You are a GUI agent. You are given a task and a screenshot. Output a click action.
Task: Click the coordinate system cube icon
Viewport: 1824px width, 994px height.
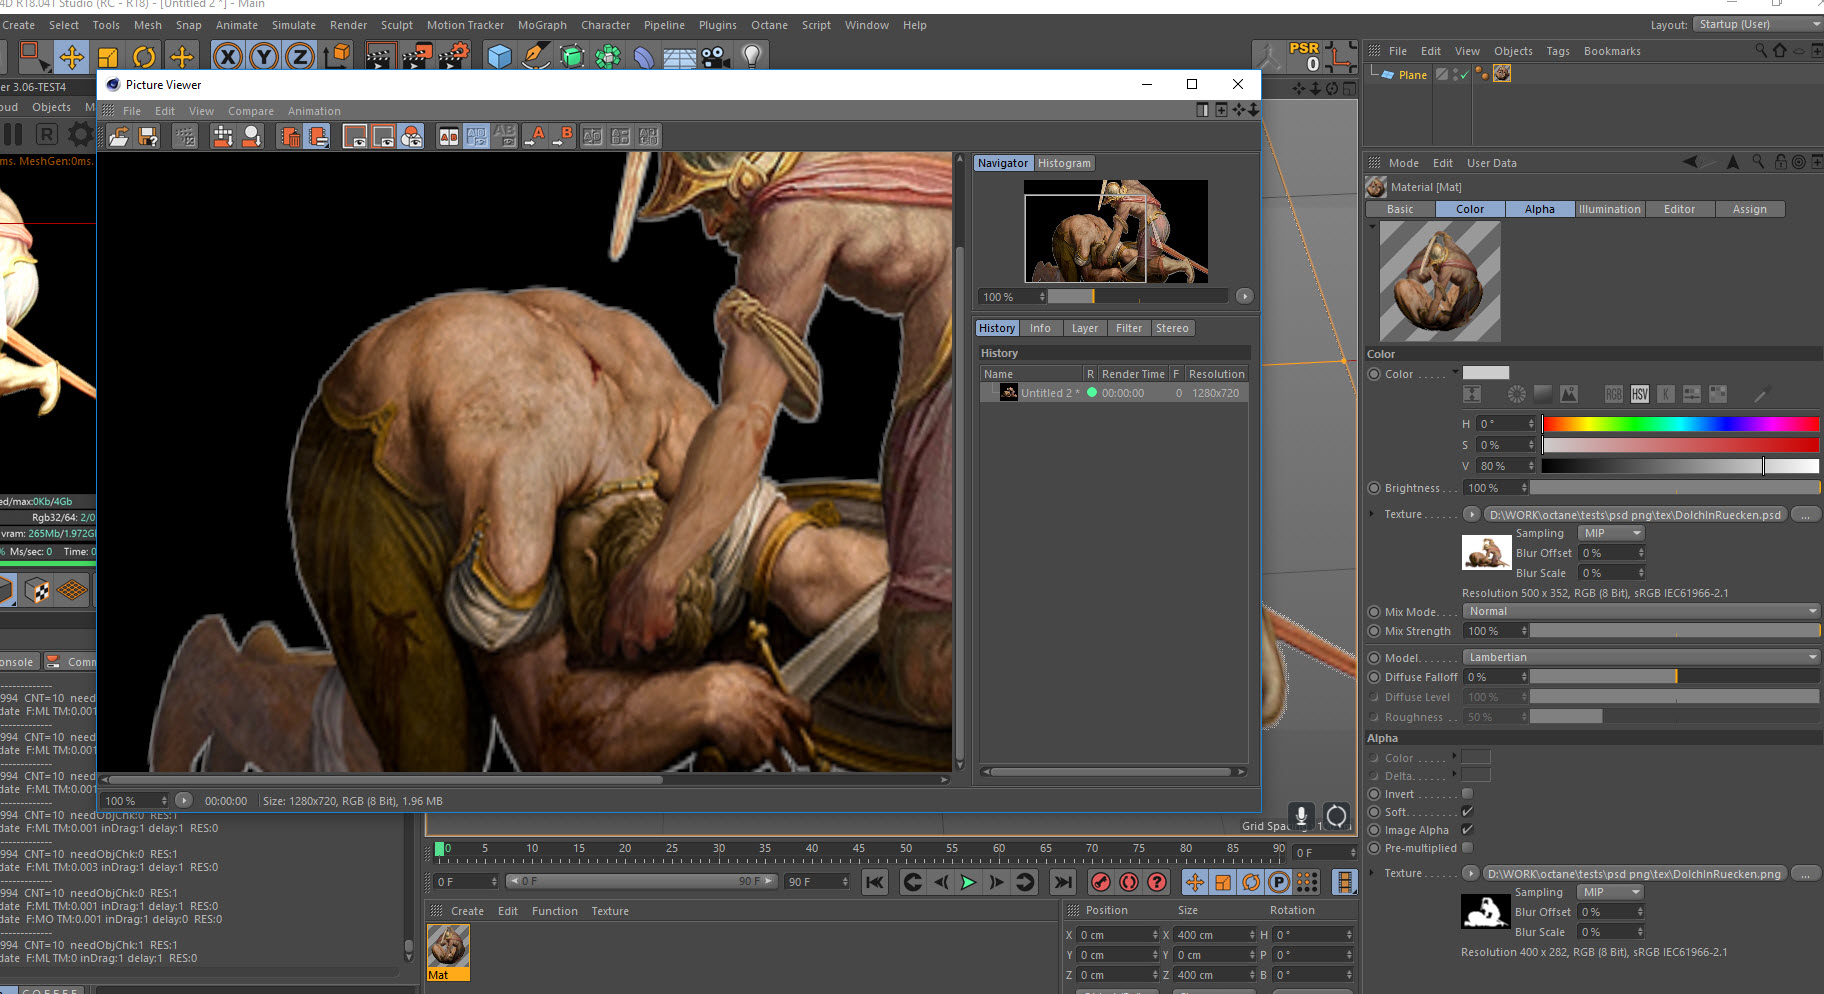(x=338, y=56)
